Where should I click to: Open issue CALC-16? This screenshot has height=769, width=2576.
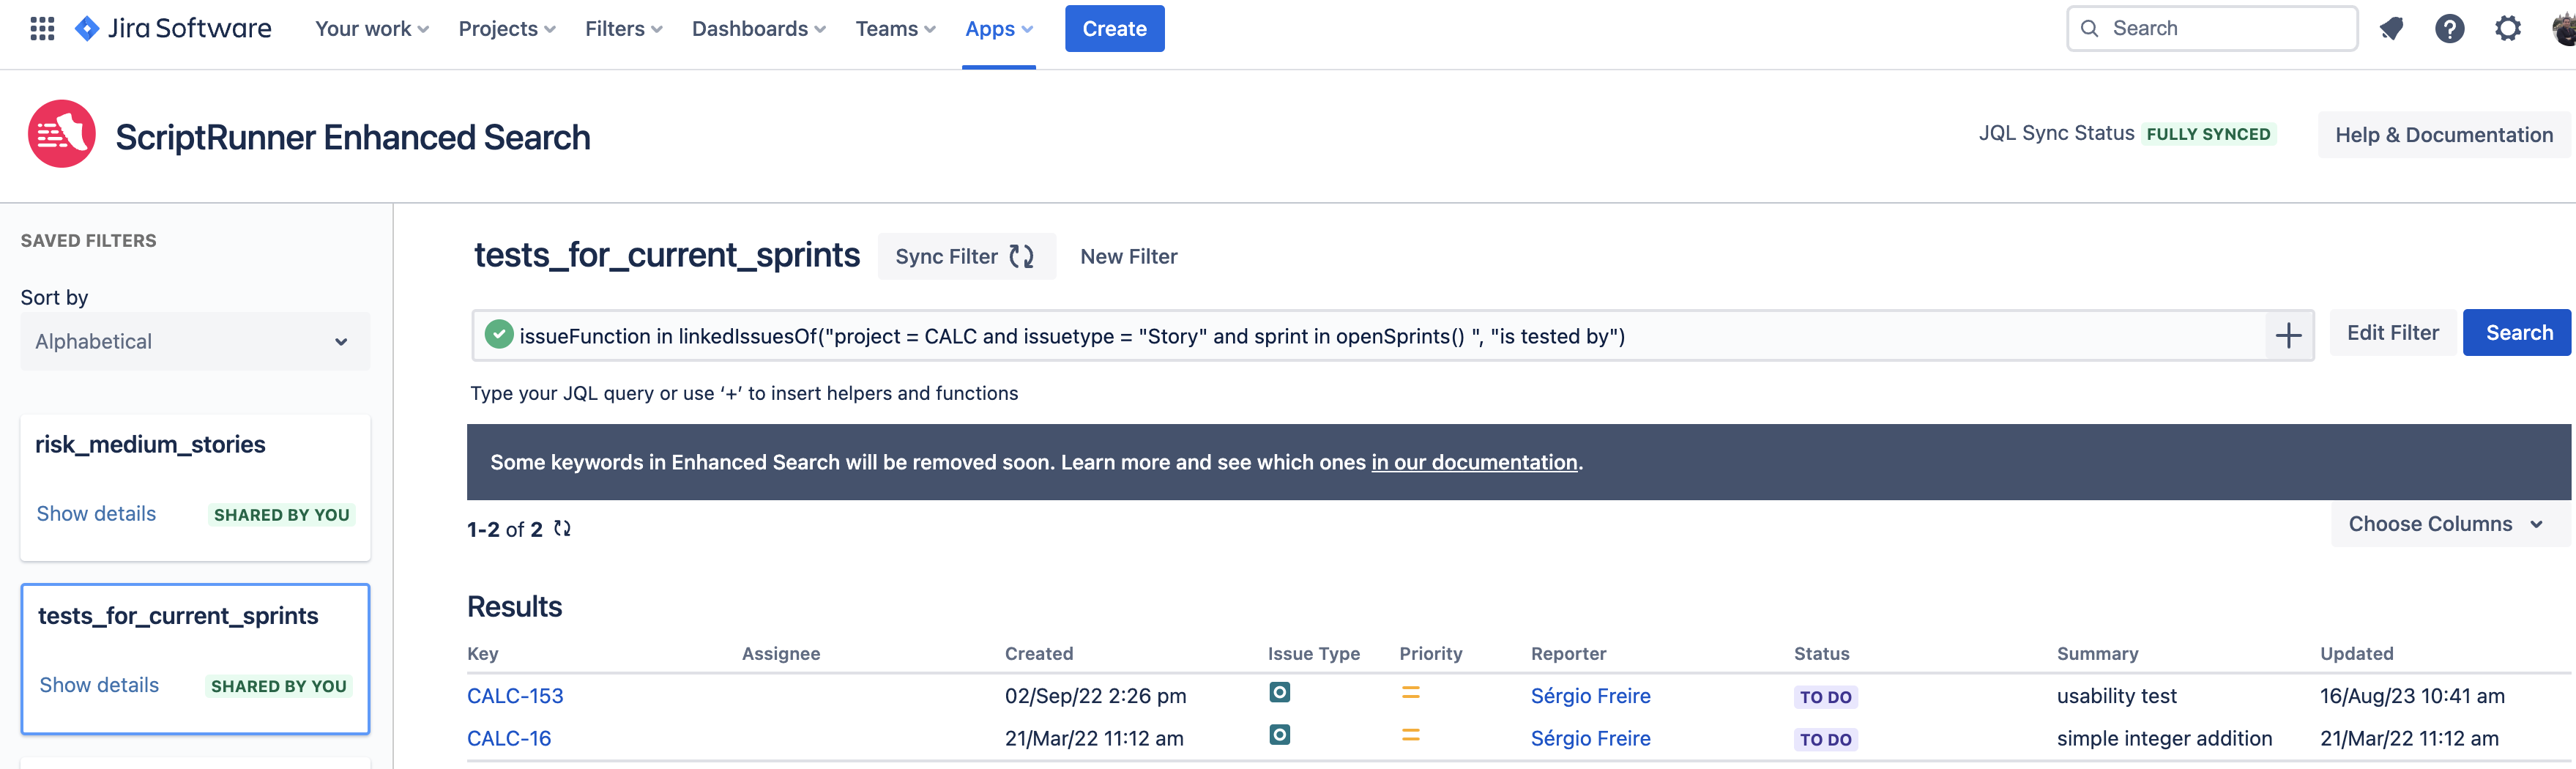(509, 739)
